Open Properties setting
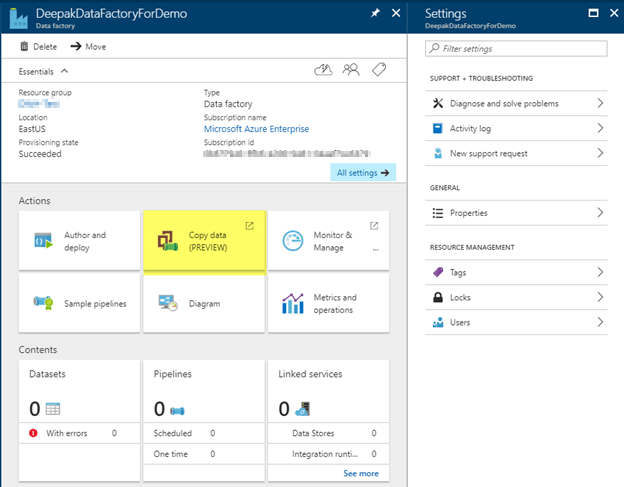This screenshot has height=487, width=624. 516,213
